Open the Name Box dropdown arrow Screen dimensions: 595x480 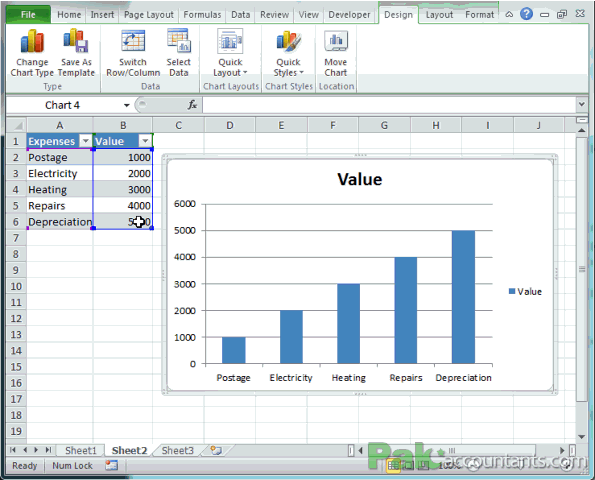pyautogui.click(x=127, y=105)
